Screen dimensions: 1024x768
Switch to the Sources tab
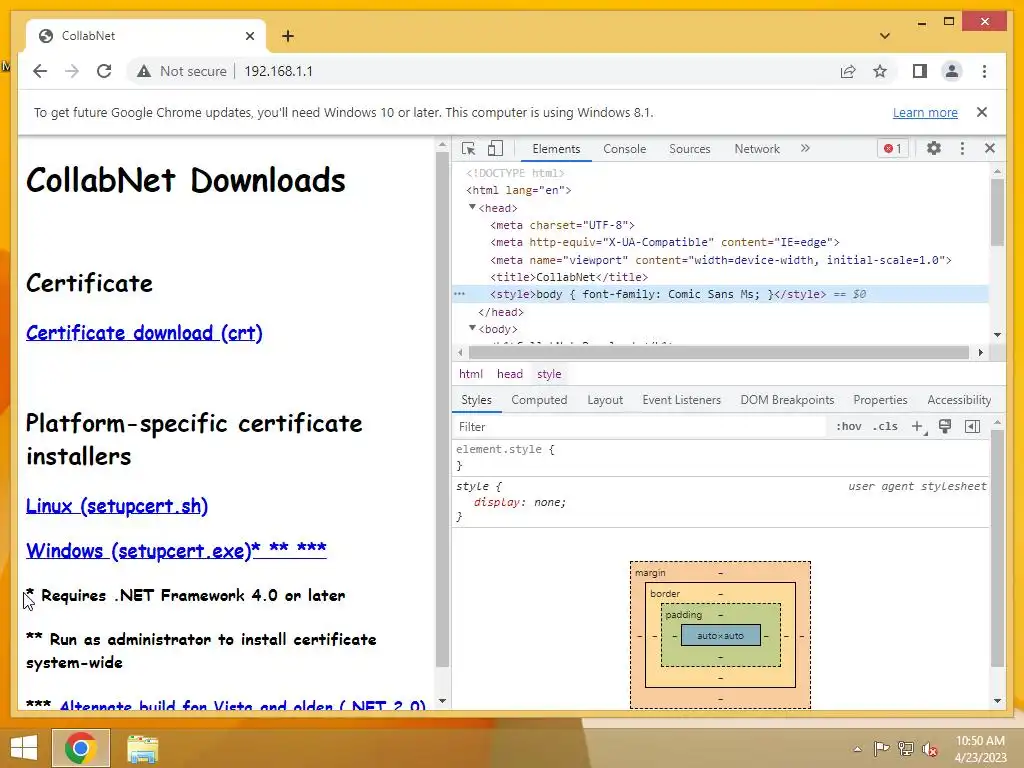tap(689, 149)
